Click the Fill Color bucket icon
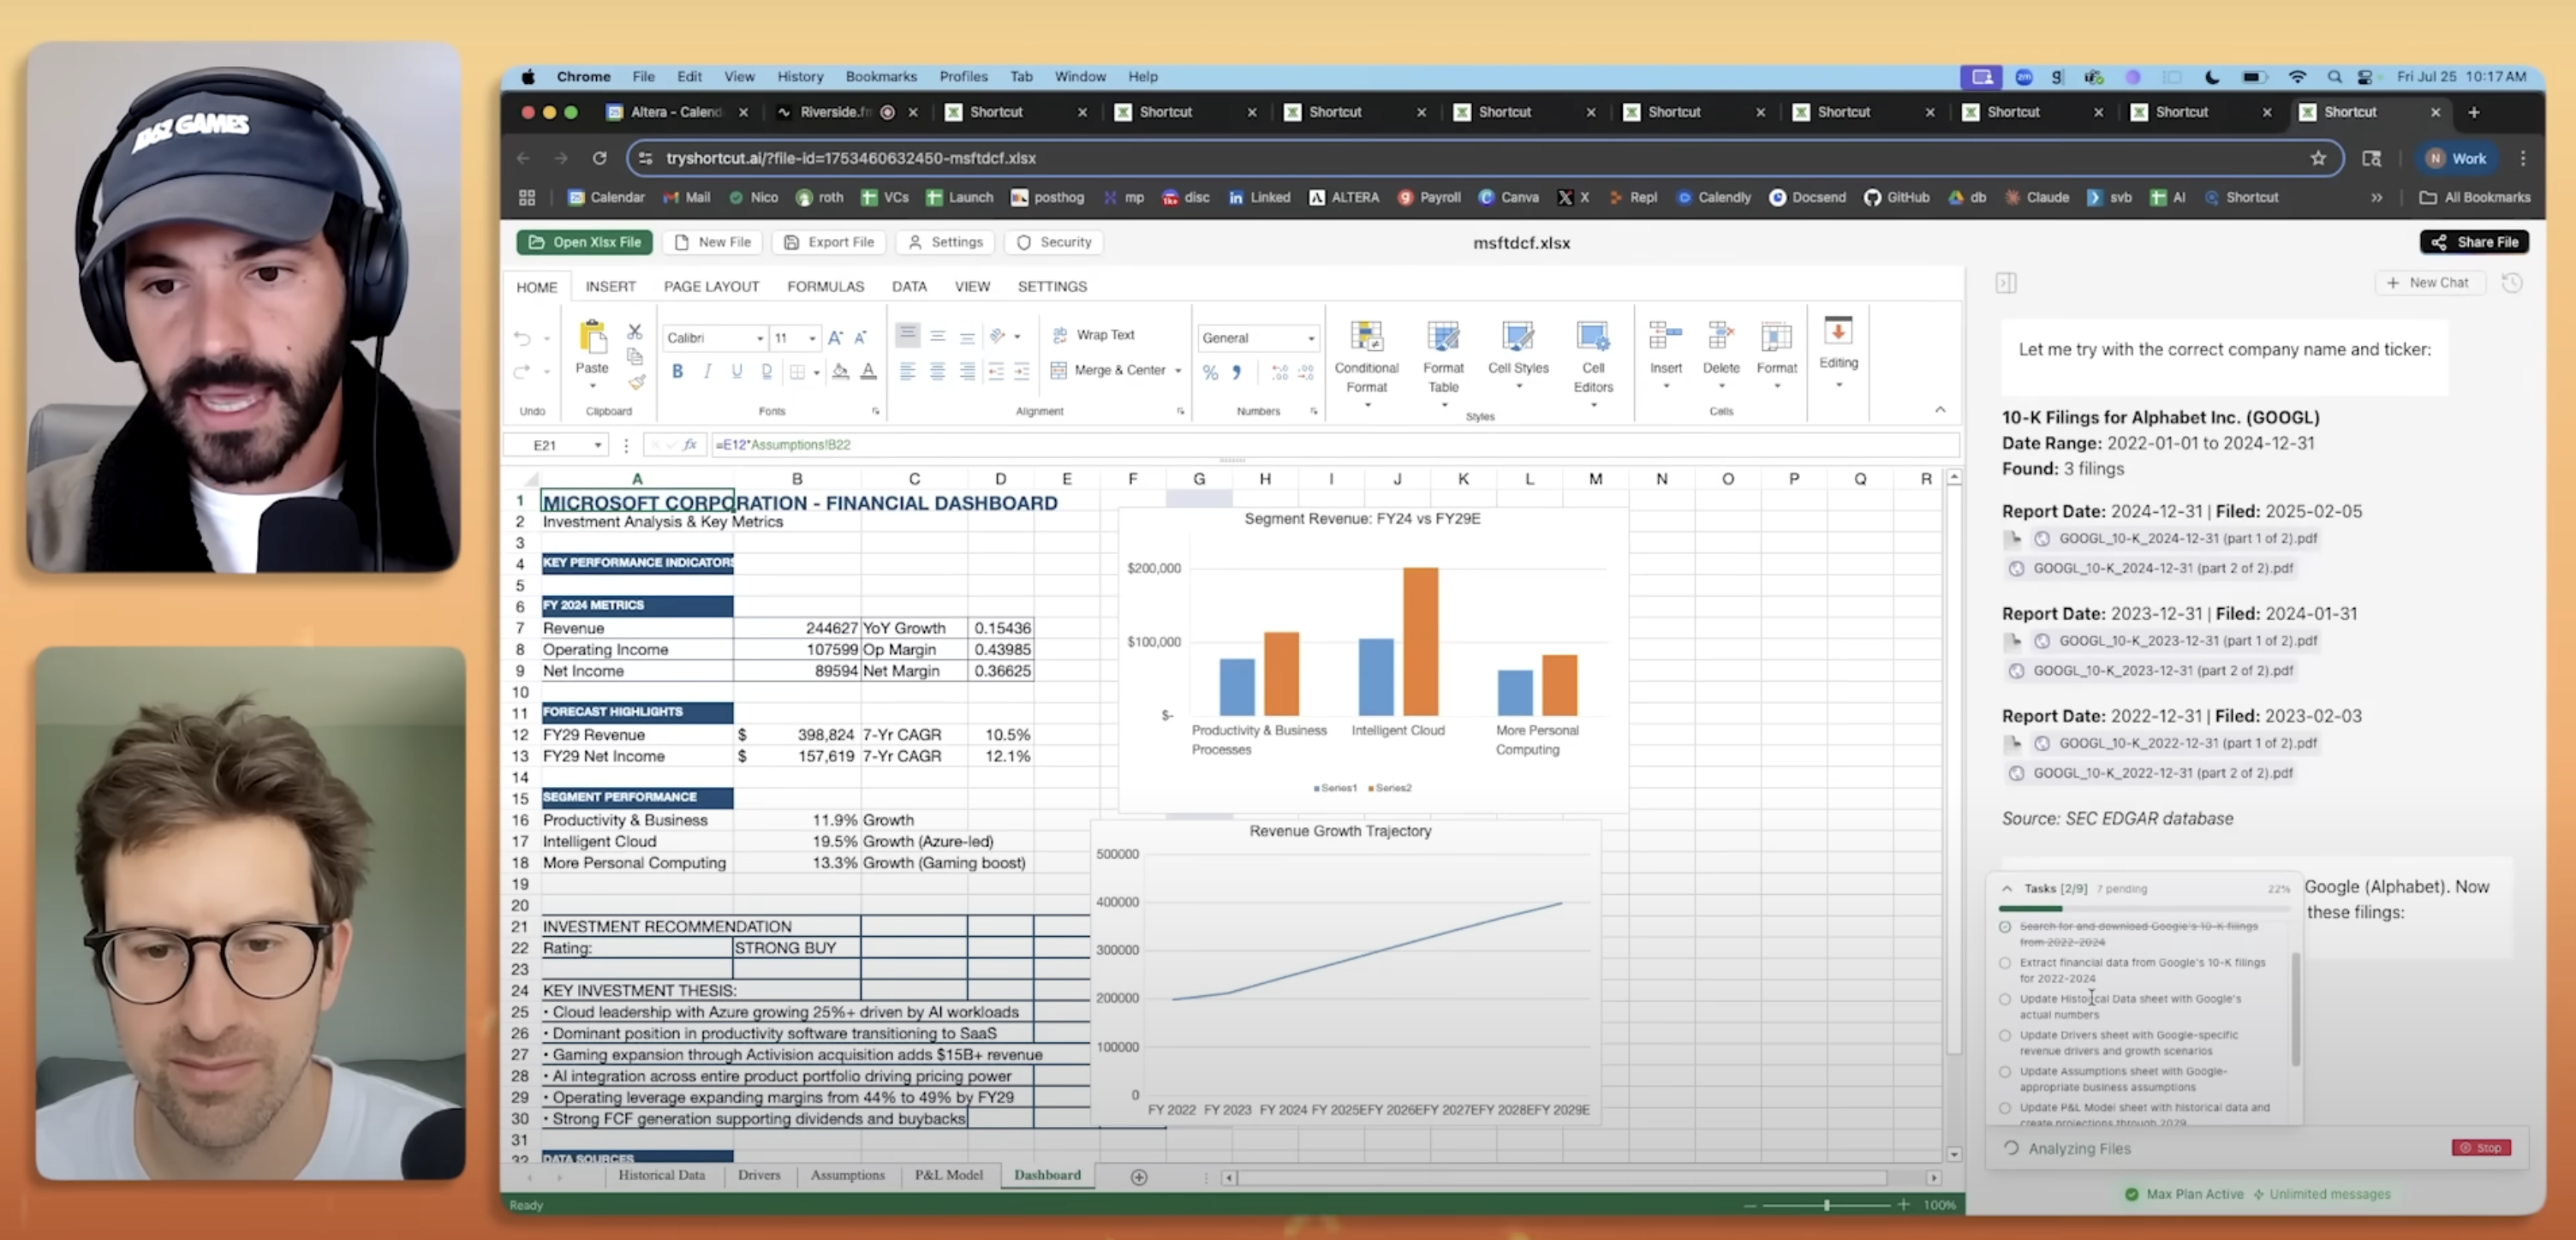 pos(841,371)
